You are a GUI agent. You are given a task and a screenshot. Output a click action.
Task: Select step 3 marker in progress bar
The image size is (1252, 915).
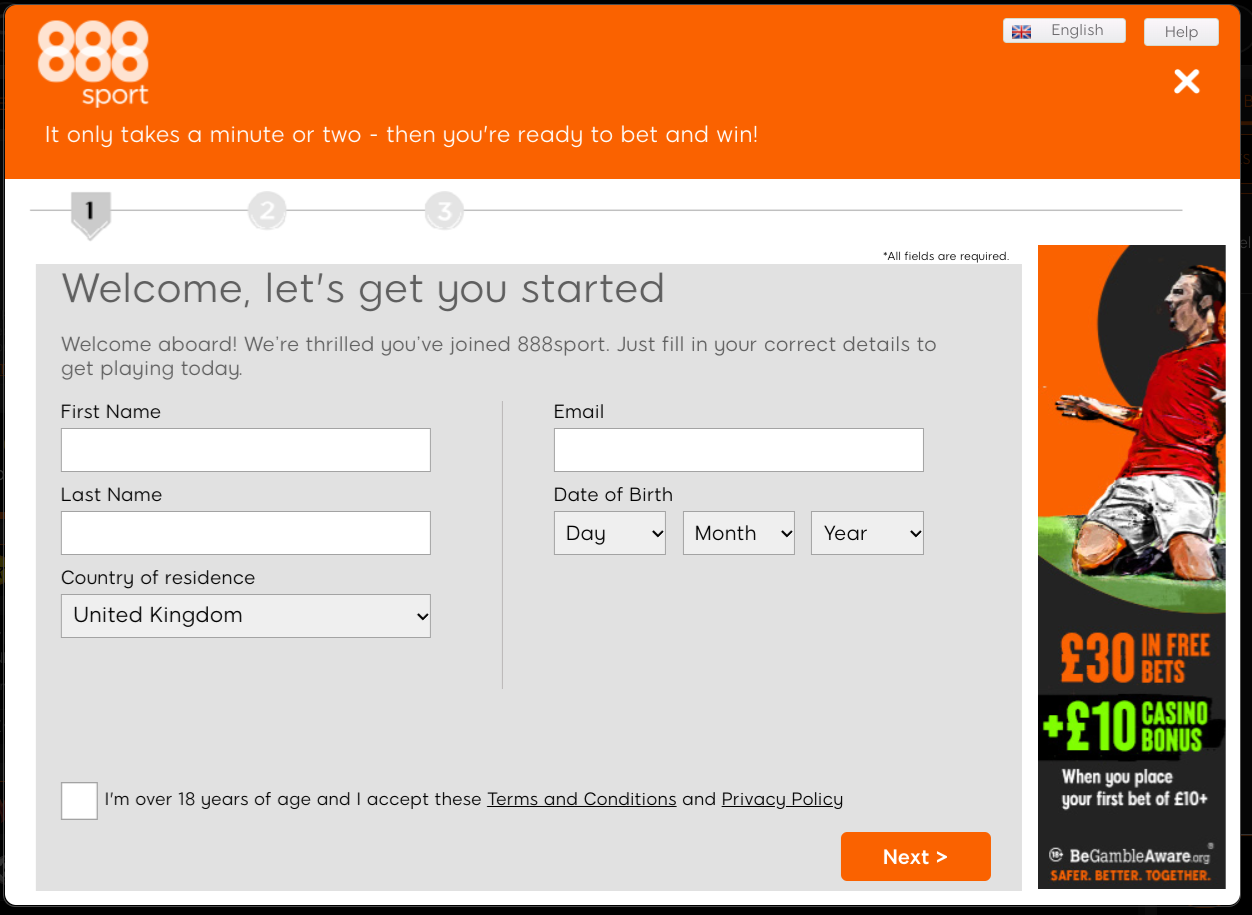tap(444, 211)
